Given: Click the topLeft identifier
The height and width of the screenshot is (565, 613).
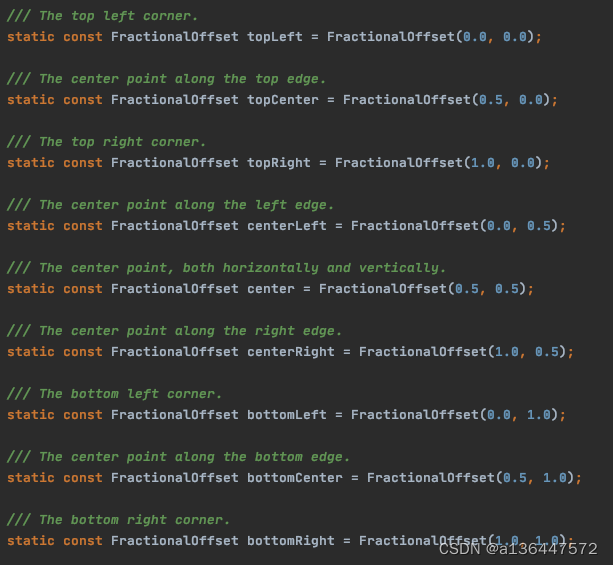Looking at the screenshot, I should (275, 37).
